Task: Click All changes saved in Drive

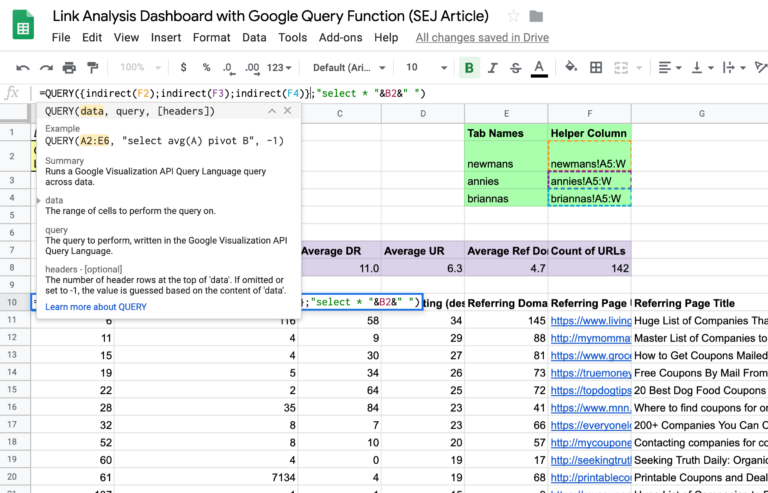Action: 483,37
